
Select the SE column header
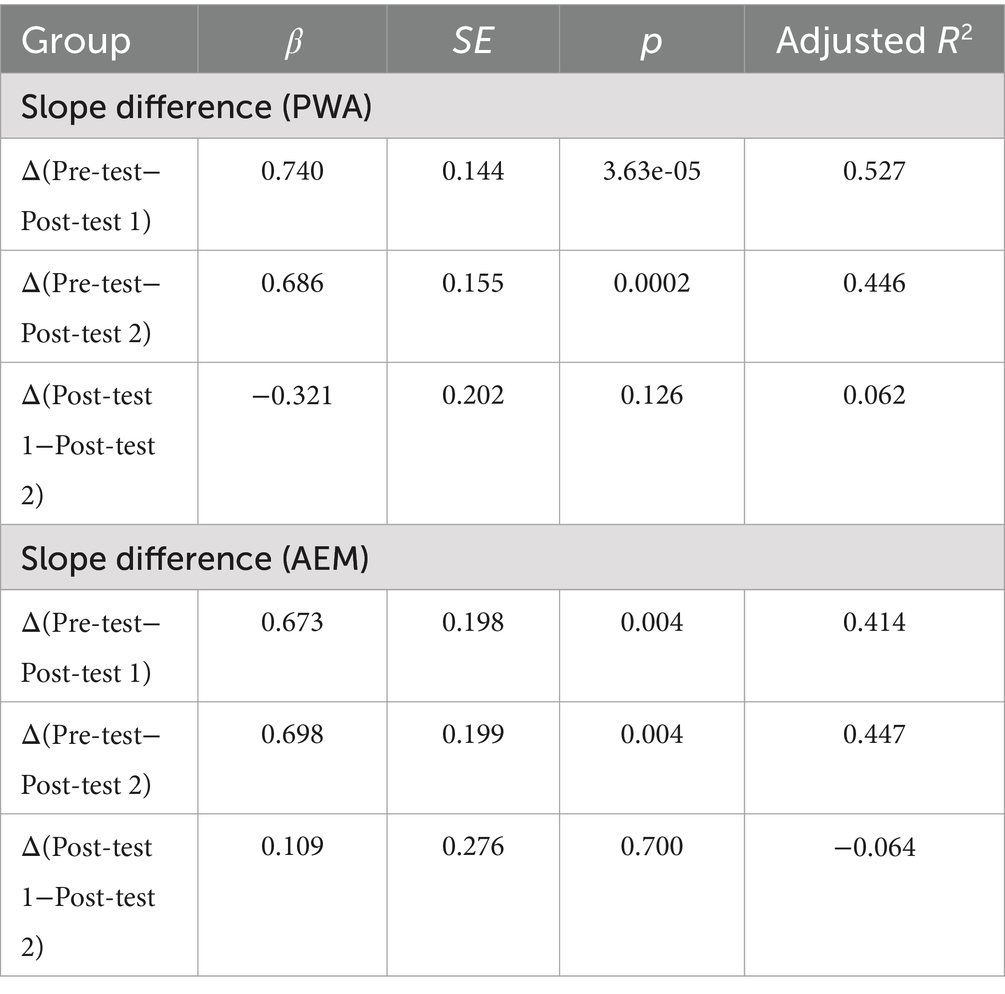(472, 41)
